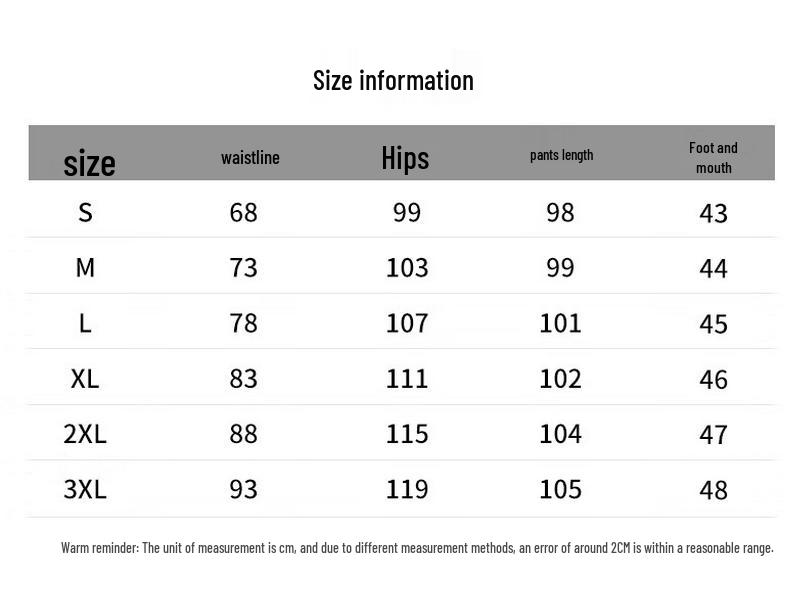Click the 'size' column header
The image size is (808, 606).
click(89, 162)
